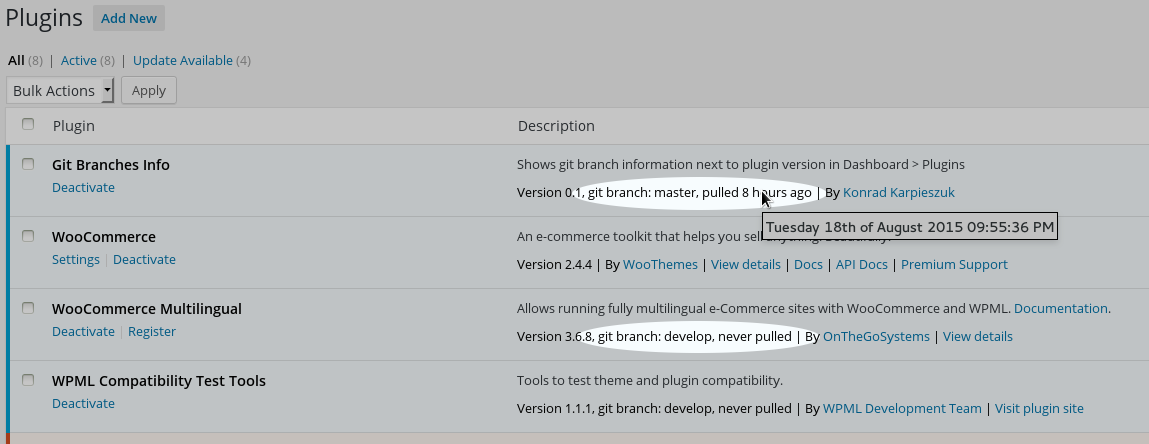1149x444 pixels.
Task: Toggle the select-all plugins checkbox
Action: point(28,124)
